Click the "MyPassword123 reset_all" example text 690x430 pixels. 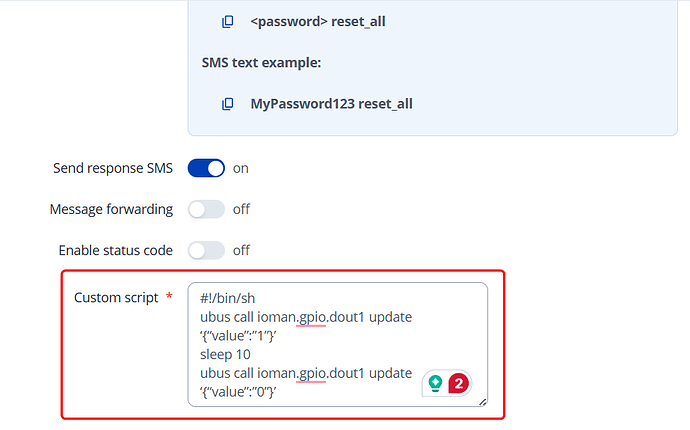tap(331, 103)
